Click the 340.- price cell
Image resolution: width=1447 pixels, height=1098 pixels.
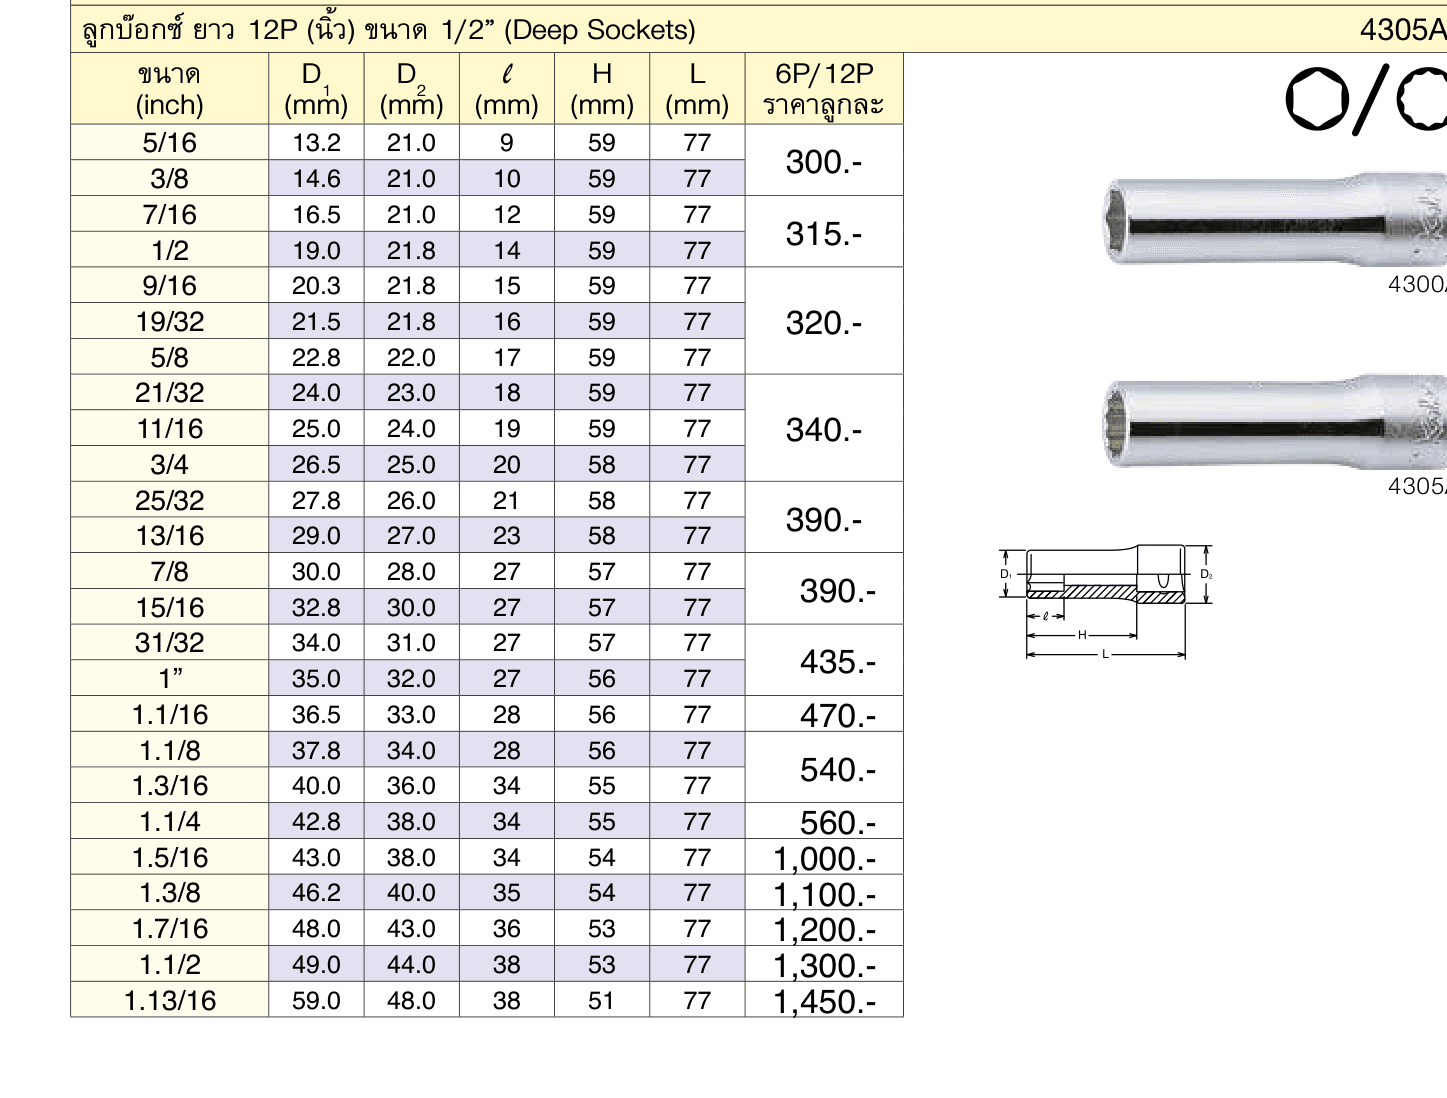(824, 429)
